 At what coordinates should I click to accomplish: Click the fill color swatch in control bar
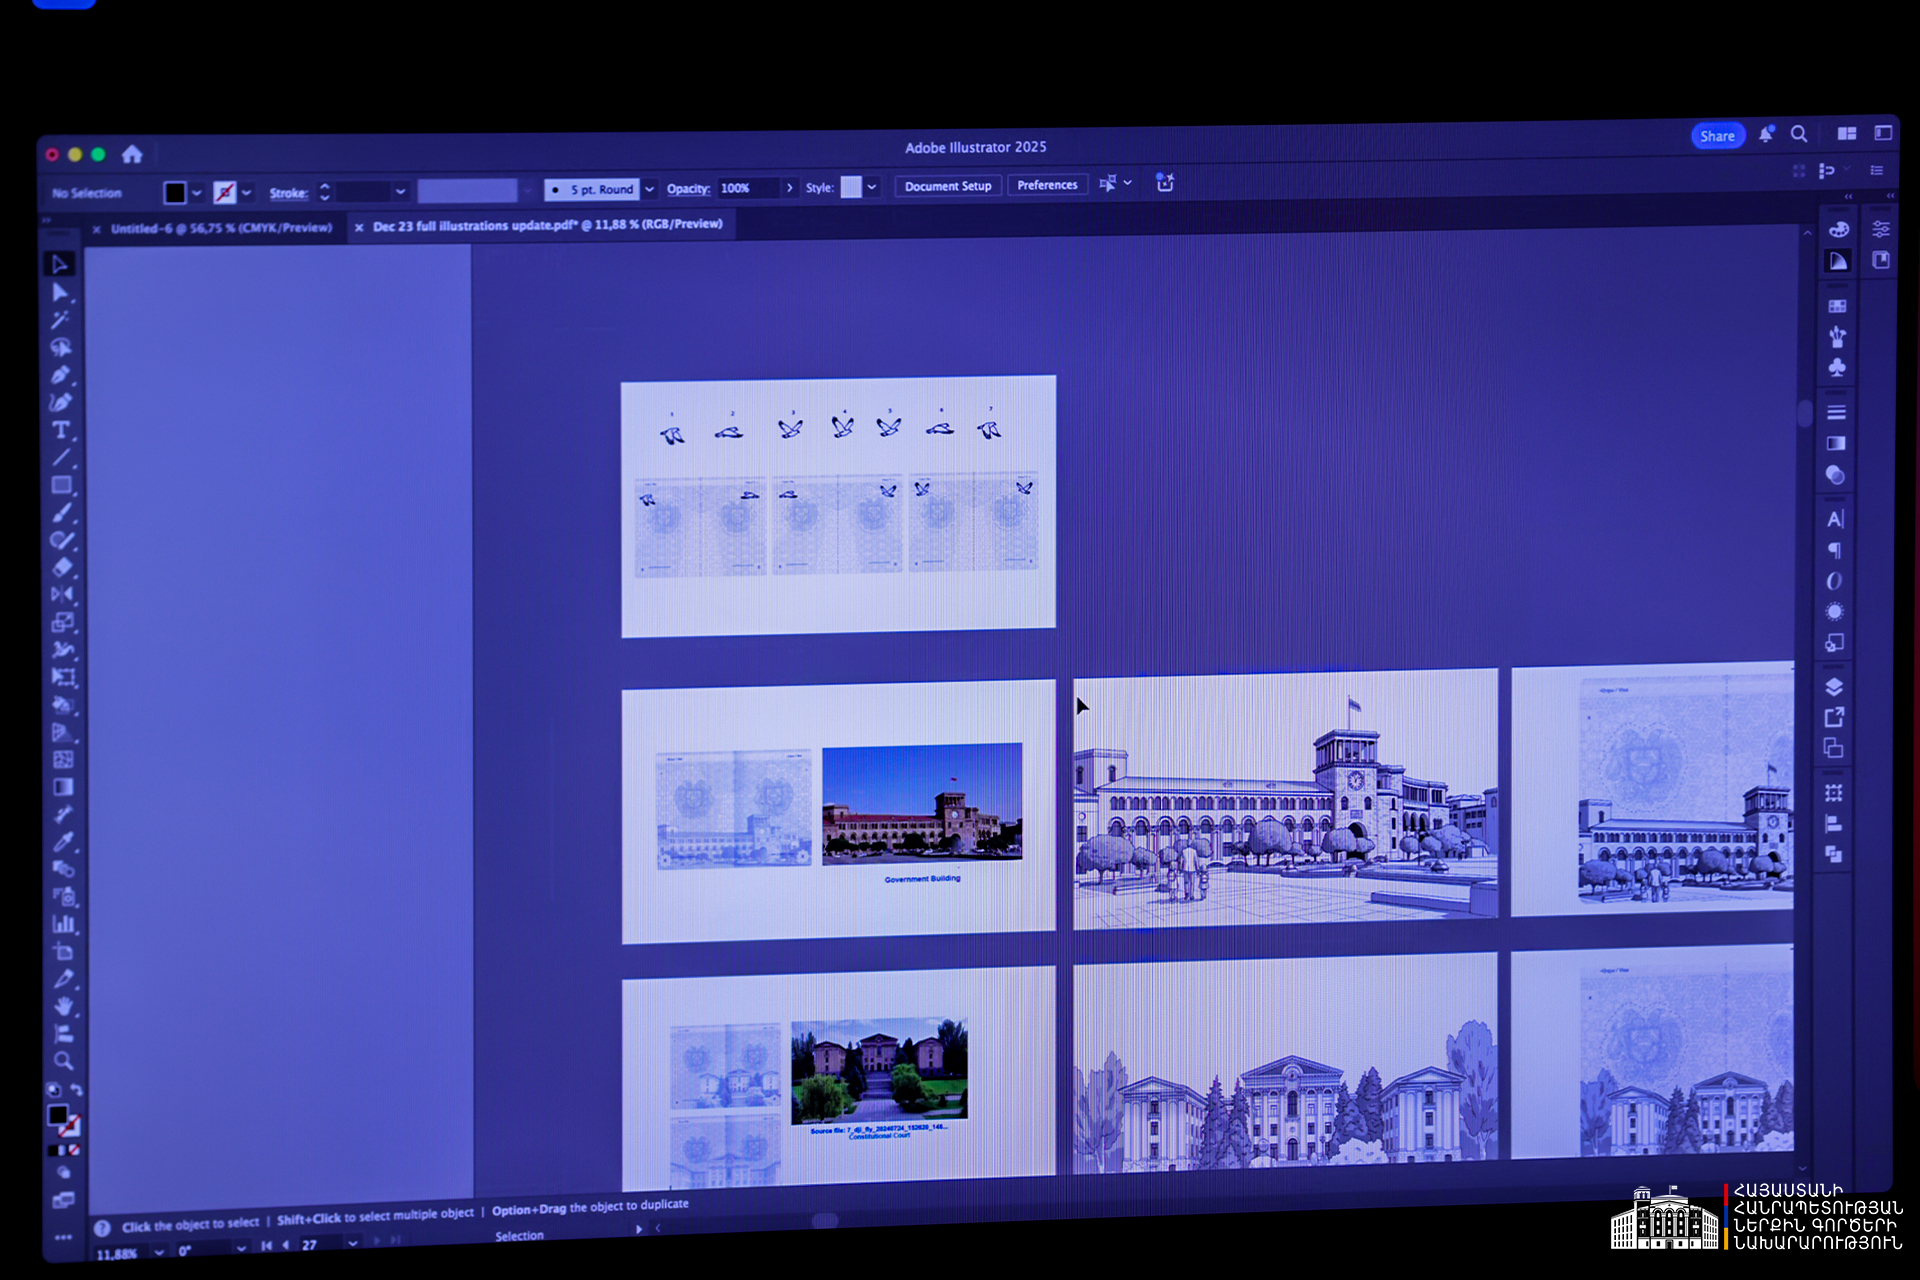[x=175, y=192]
